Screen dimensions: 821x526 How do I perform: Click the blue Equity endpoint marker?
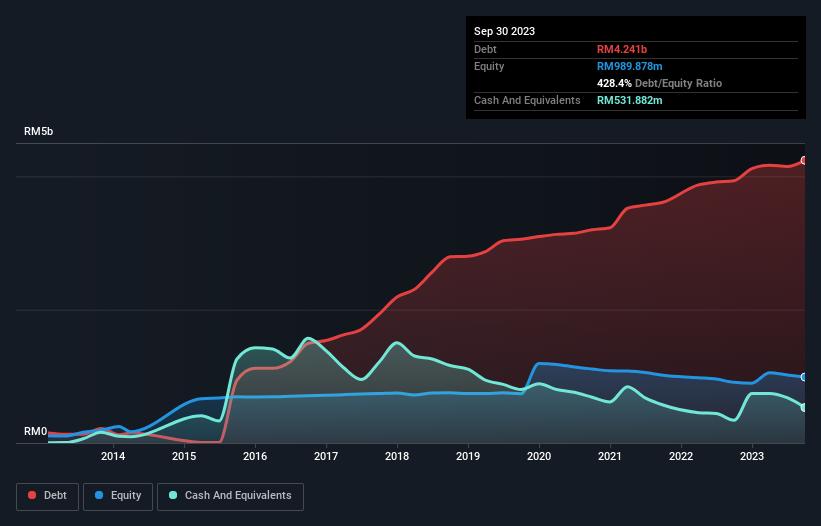pos(804,377)
